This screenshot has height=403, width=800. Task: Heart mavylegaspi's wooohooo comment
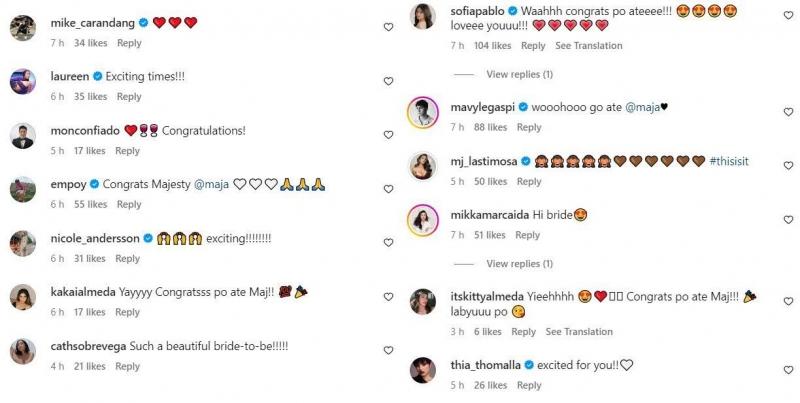point(787,111)
